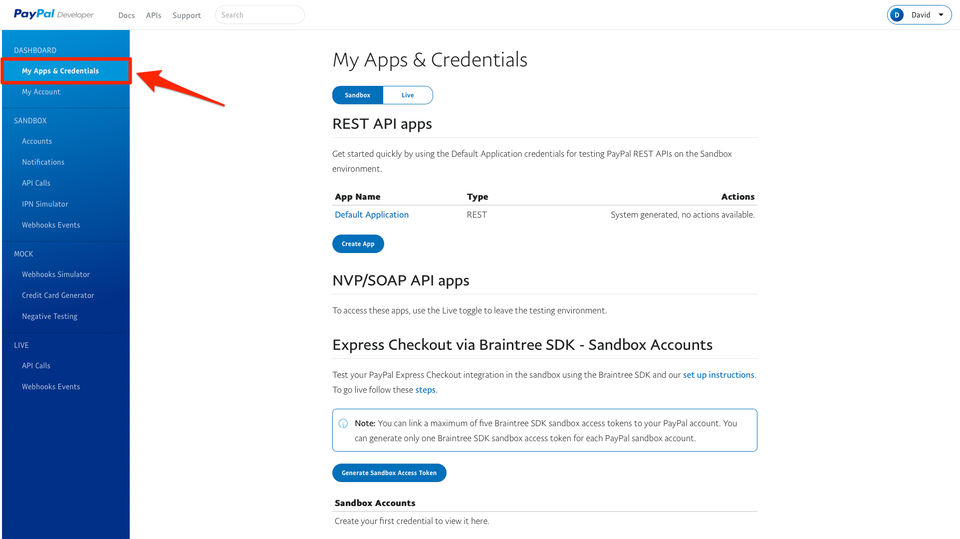
Task: Follow the go live steps link
Action: [426, 390]
